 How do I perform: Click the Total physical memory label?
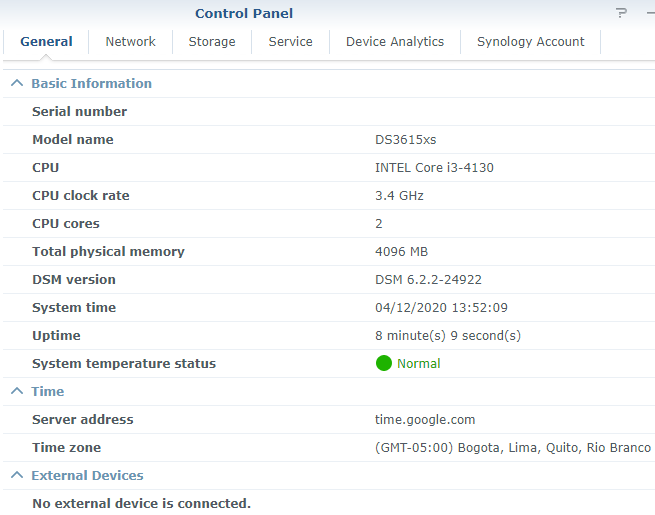pos(108,251)
